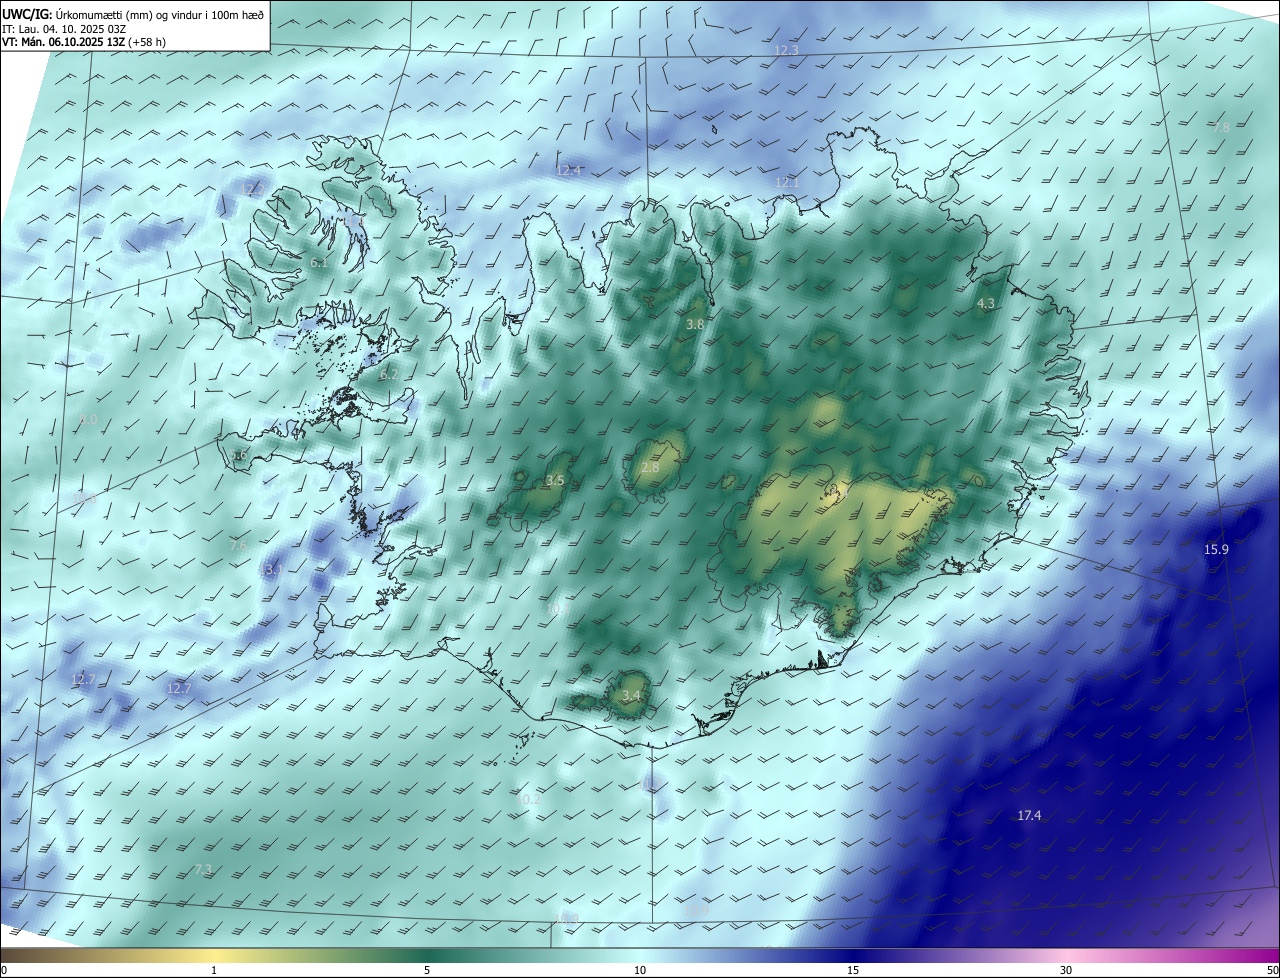The height and width of the screenshot is (978, 1280).
Task: Click the 50 tick on the color scale
Action: (x=1272, y=970)
